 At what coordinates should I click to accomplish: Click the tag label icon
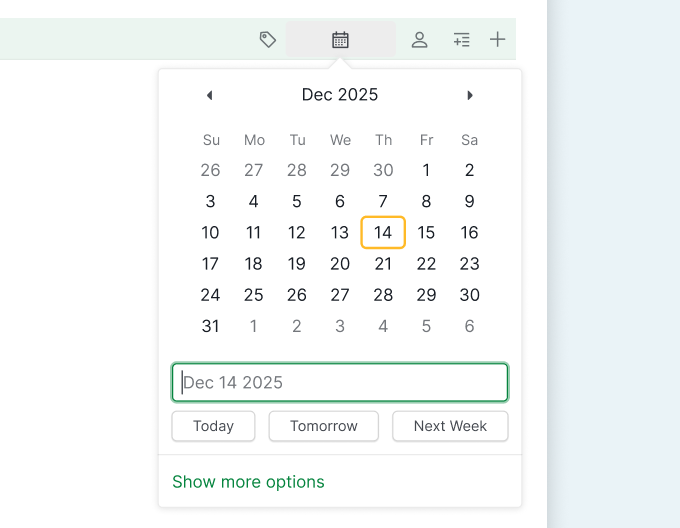[x=268, y=40]
